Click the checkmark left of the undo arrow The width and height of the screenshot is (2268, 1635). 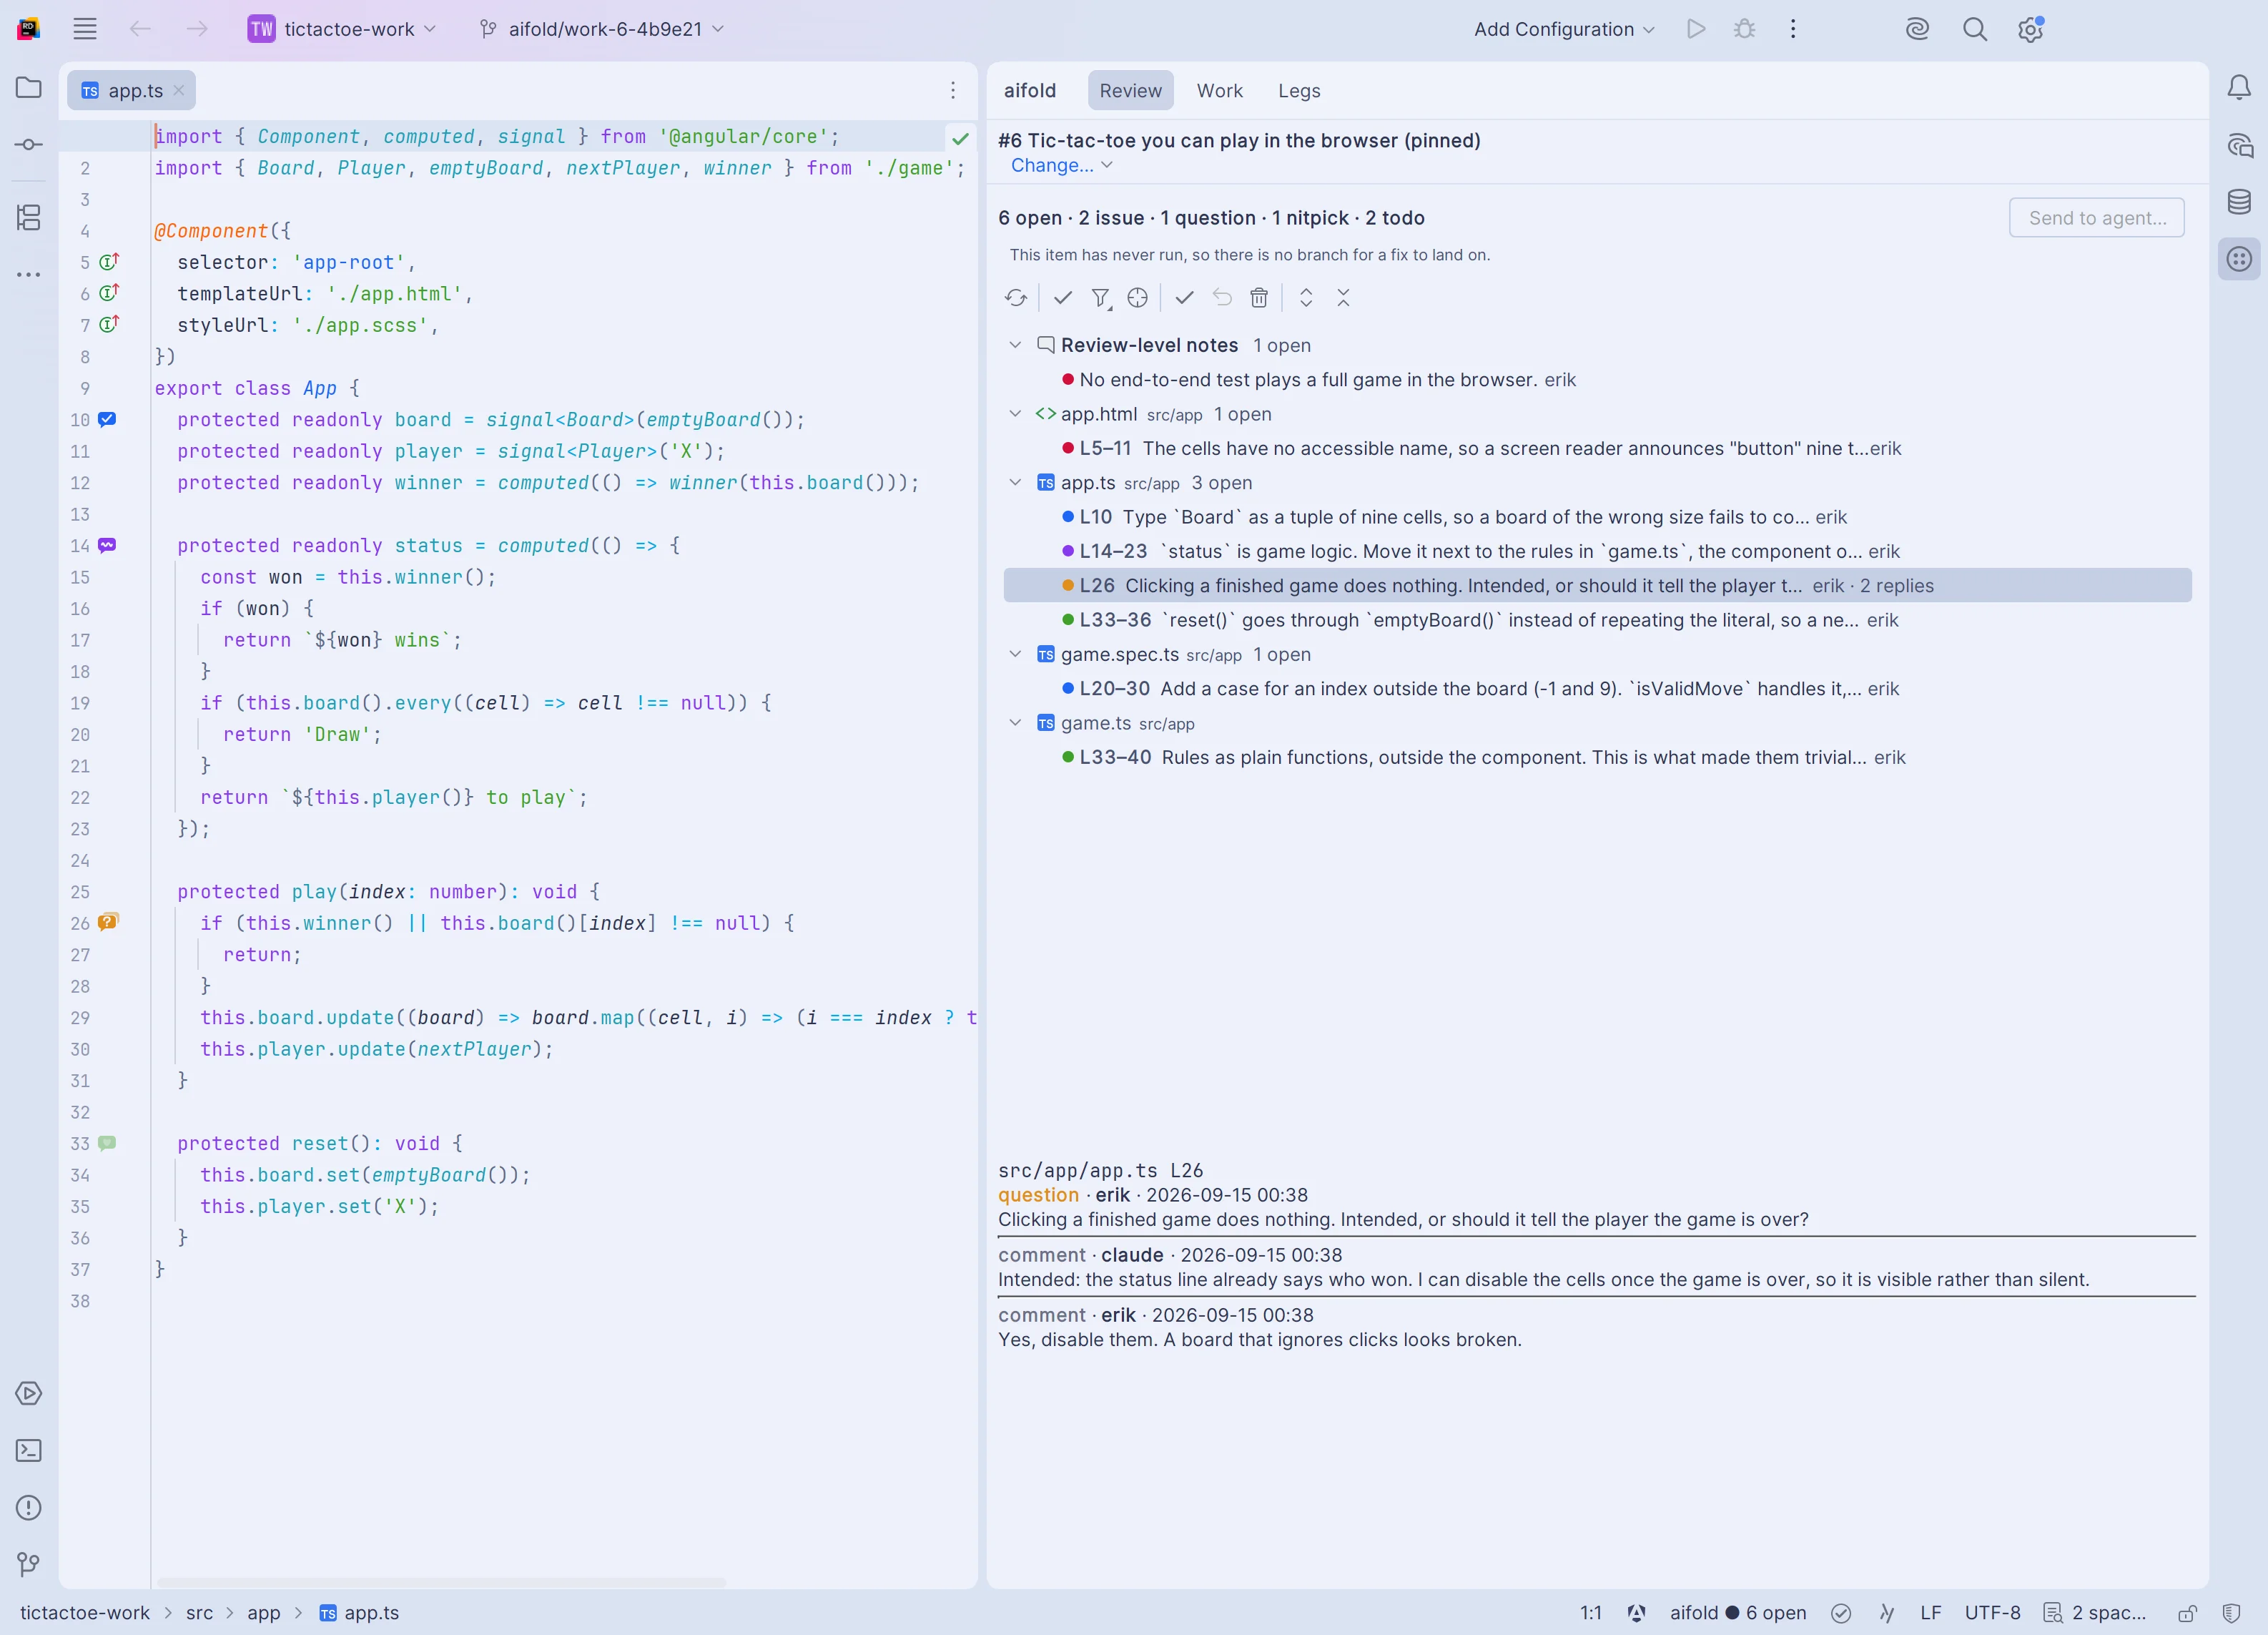(1184, 298)
